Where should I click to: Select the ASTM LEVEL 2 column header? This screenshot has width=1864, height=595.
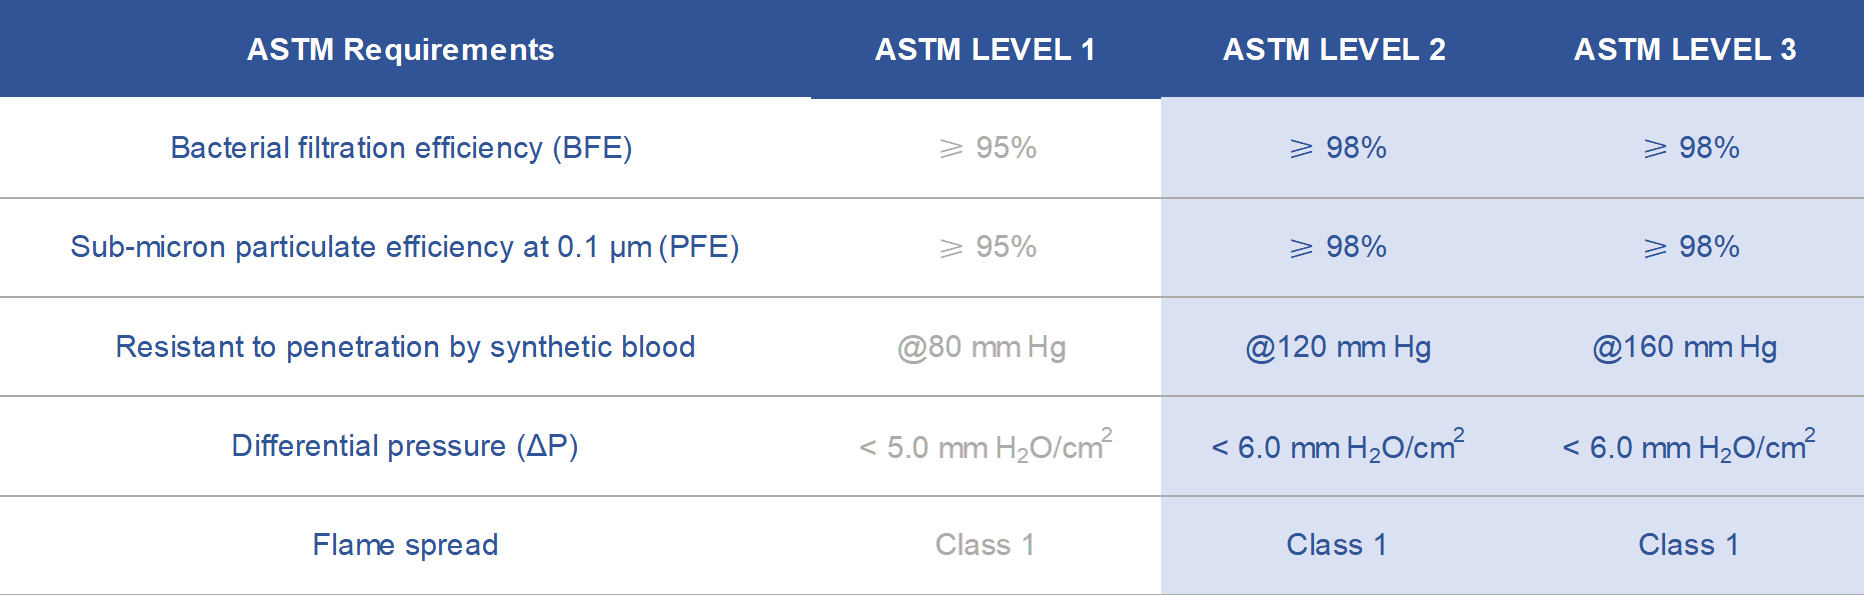click(1334, 49)
